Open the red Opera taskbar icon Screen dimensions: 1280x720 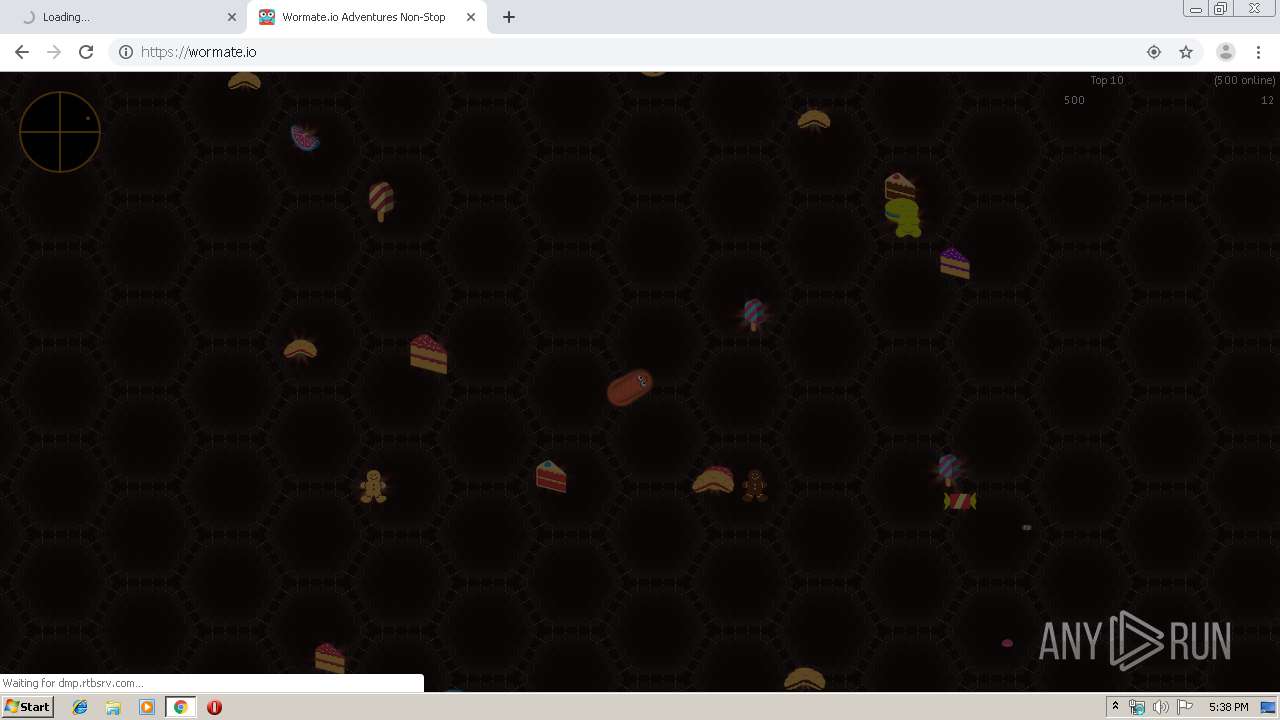(214, 707)
